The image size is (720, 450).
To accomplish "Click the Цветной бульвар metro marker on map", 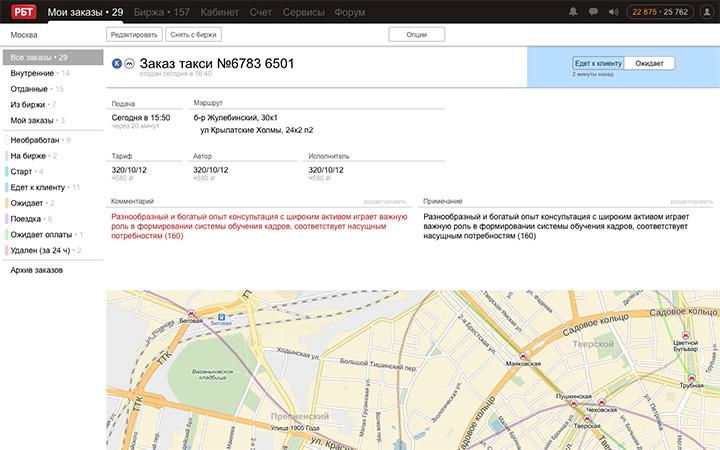I will click(x=686, y=336).
